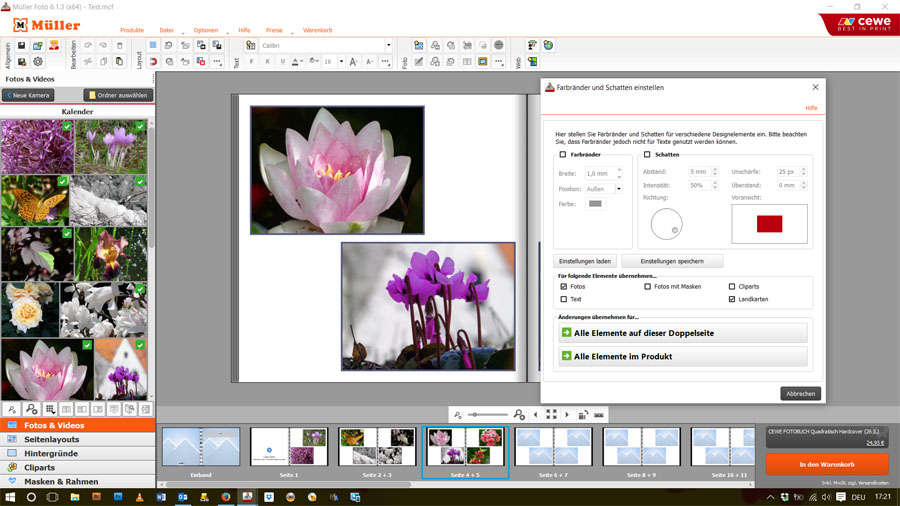Screen dimensions: 900x506
Task: Click the save project icon
Action: pyautogui.click(x=22, y=45)
